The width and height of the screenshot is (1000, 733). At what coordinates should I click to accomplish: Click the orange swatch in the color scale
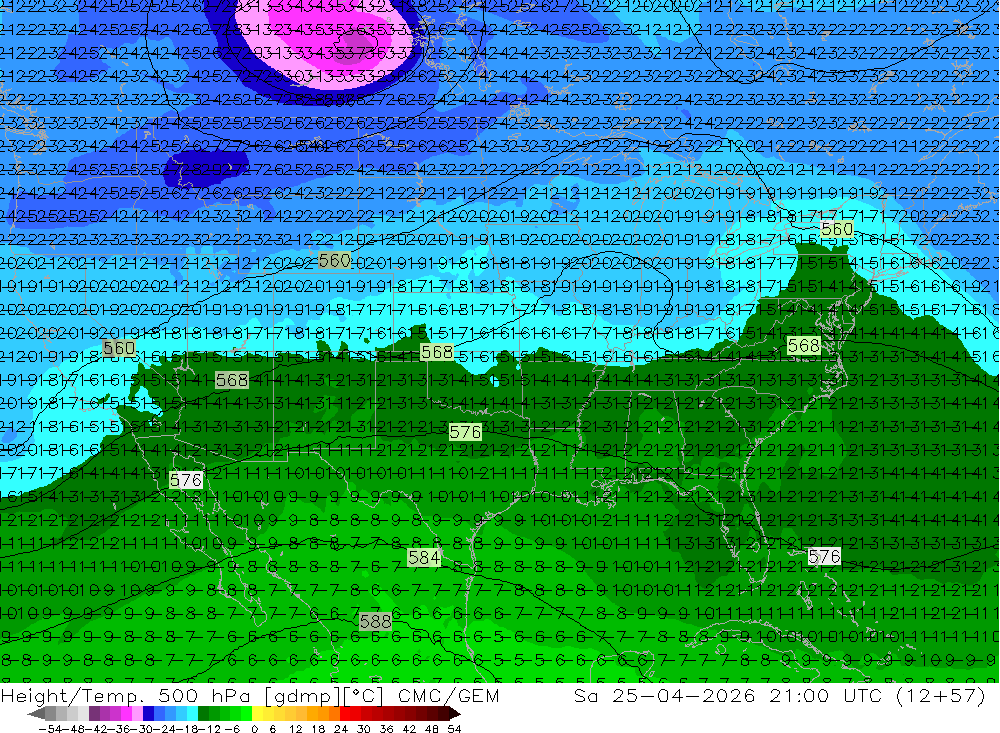tap(323, 714)
